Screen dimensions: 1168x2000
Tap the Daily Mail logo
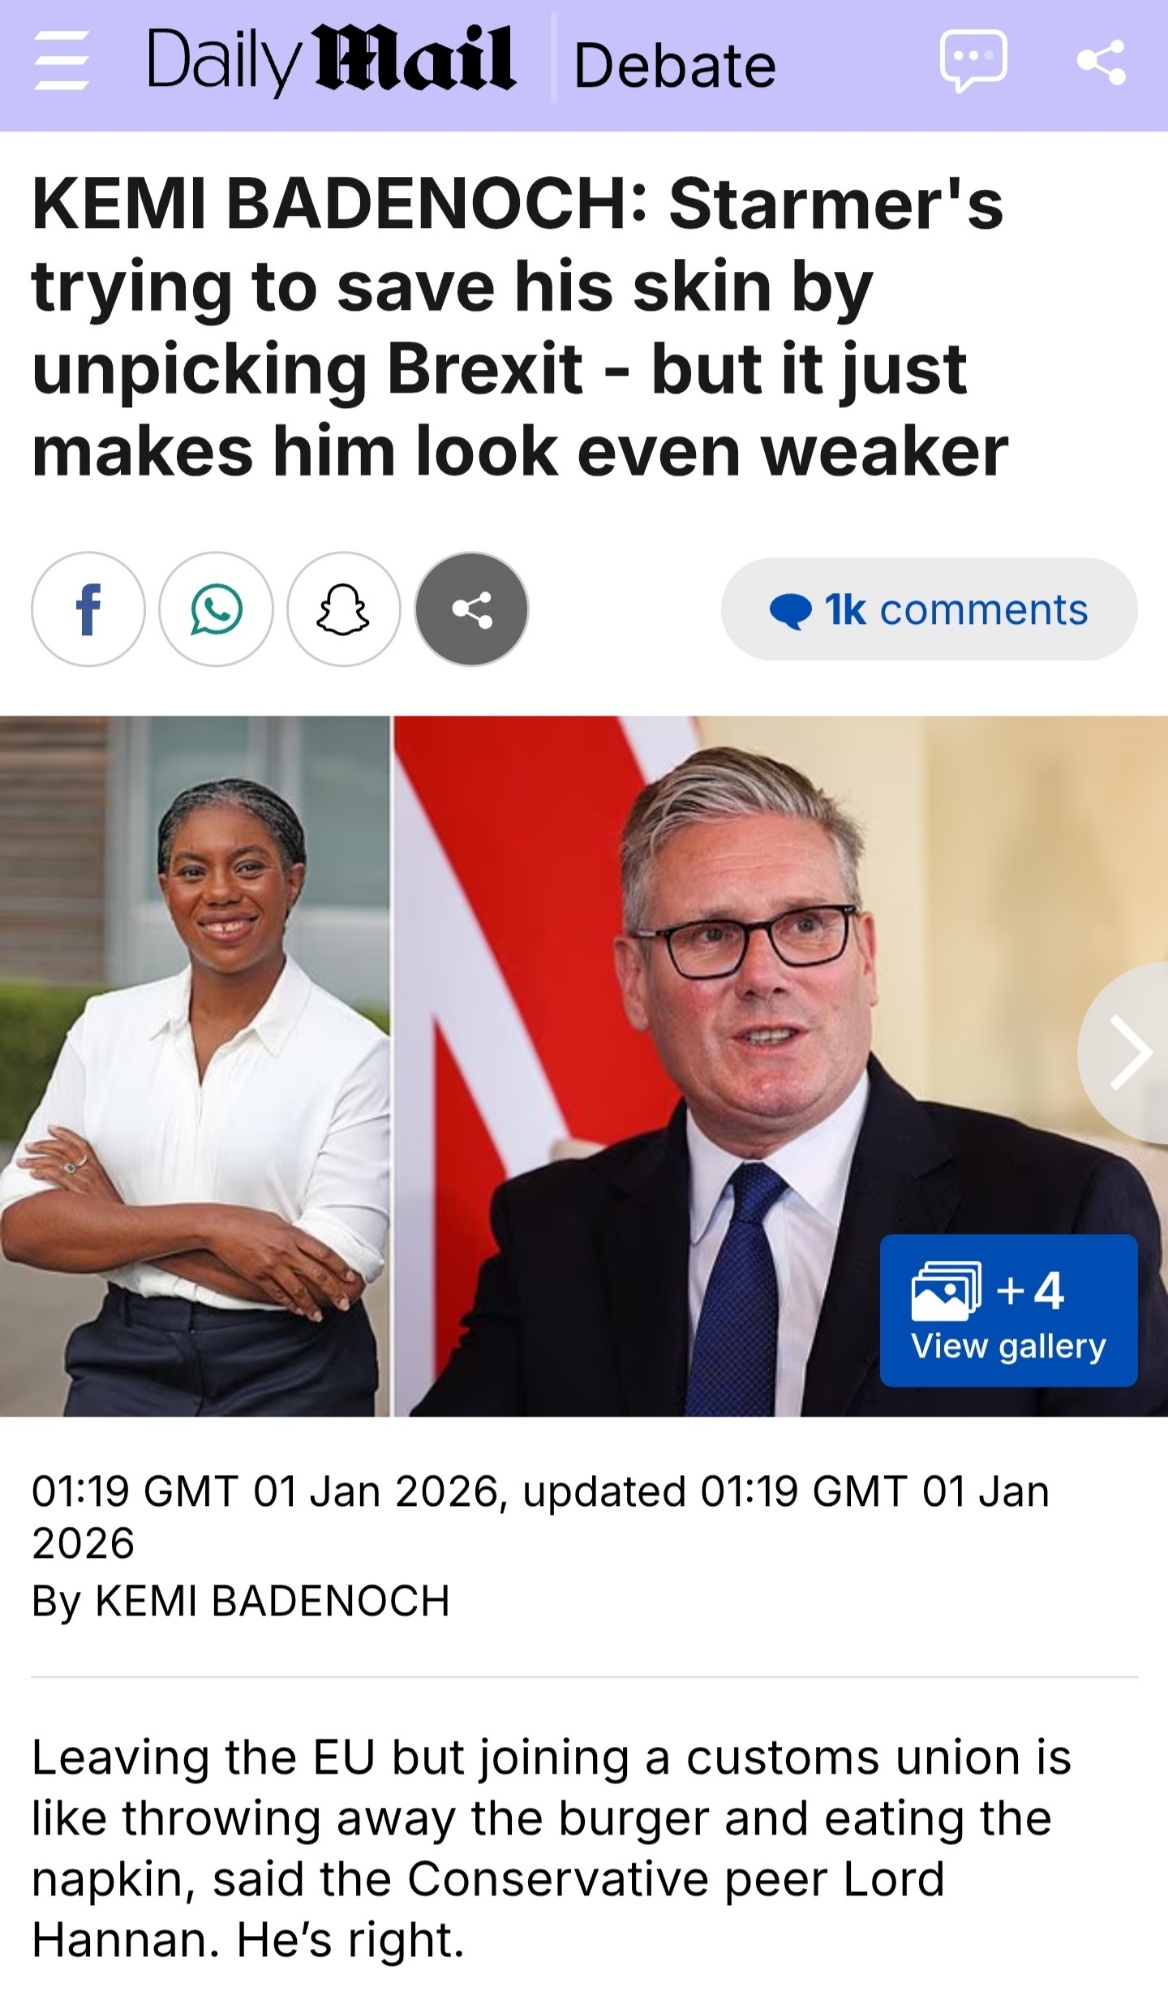(331, 61)
